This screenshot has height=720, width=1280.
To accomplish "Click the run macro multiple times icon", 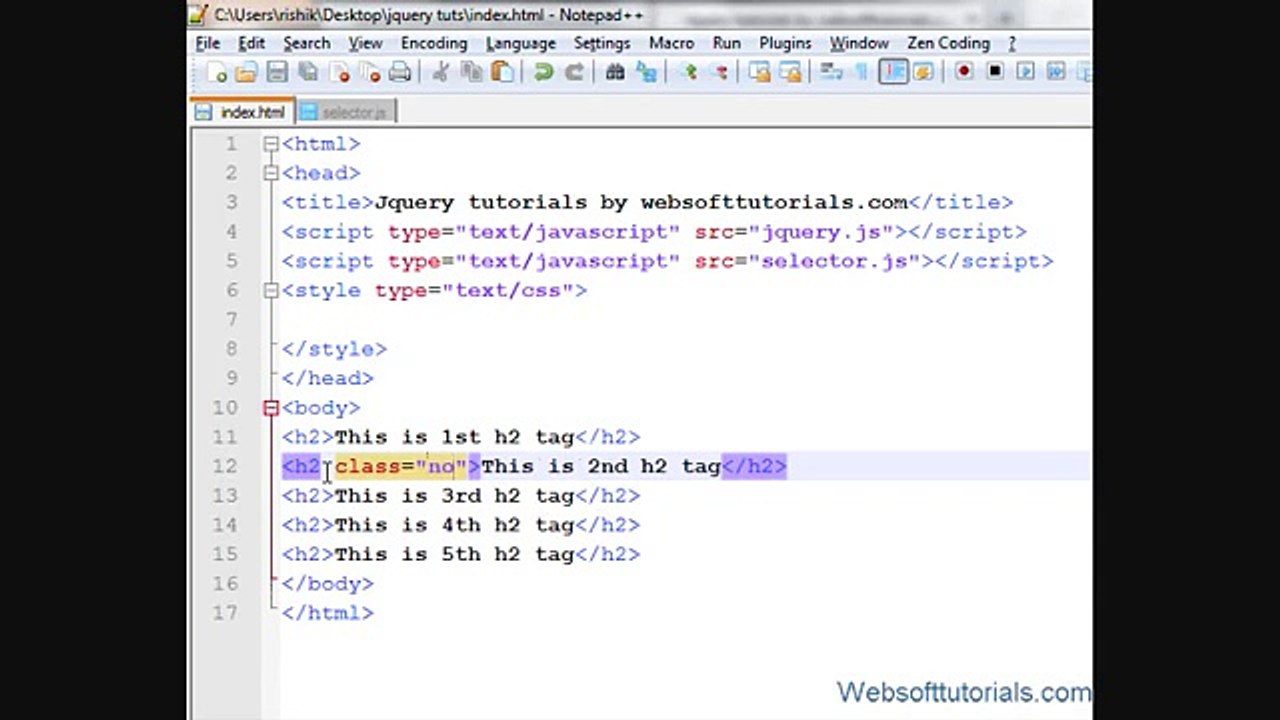I will click(x=1056, y=72).
